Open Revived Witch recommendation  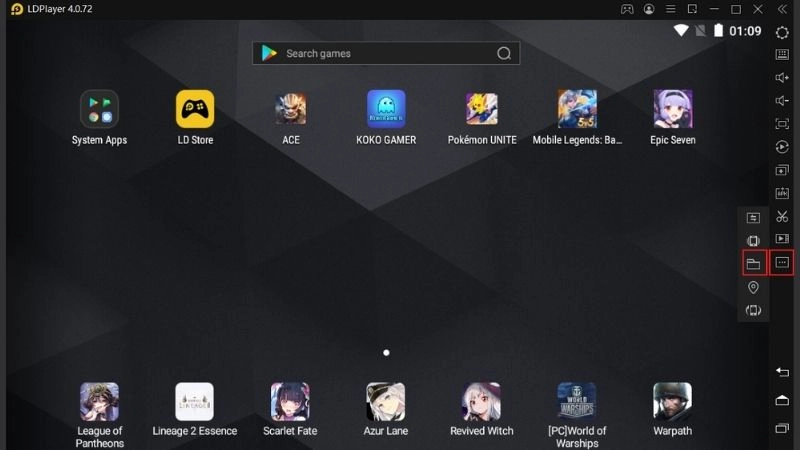pyautogui.click(x=482, y=402)
